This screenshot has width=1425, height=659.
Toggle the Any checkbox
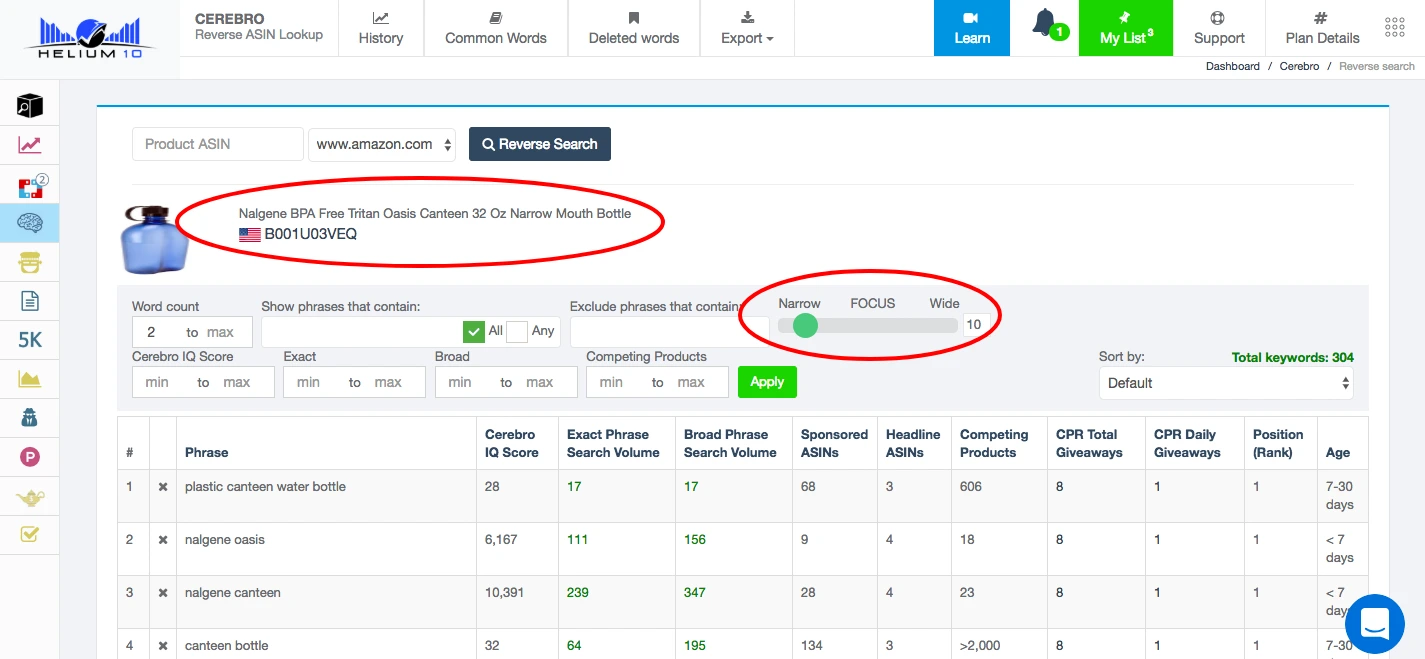tap(517, 331)
